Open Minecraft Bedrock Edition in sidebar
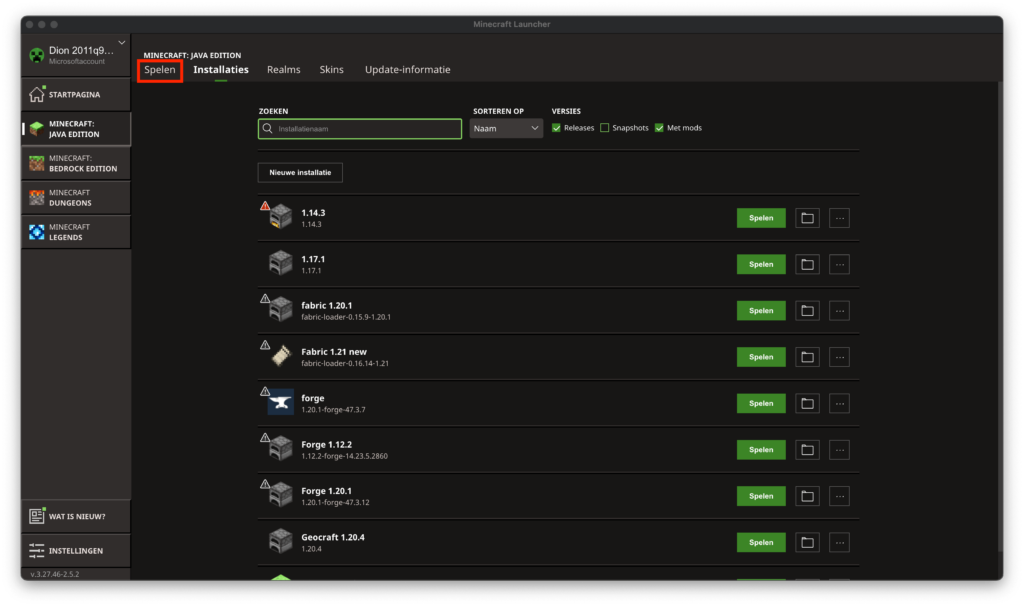 (x=76, y=163)
